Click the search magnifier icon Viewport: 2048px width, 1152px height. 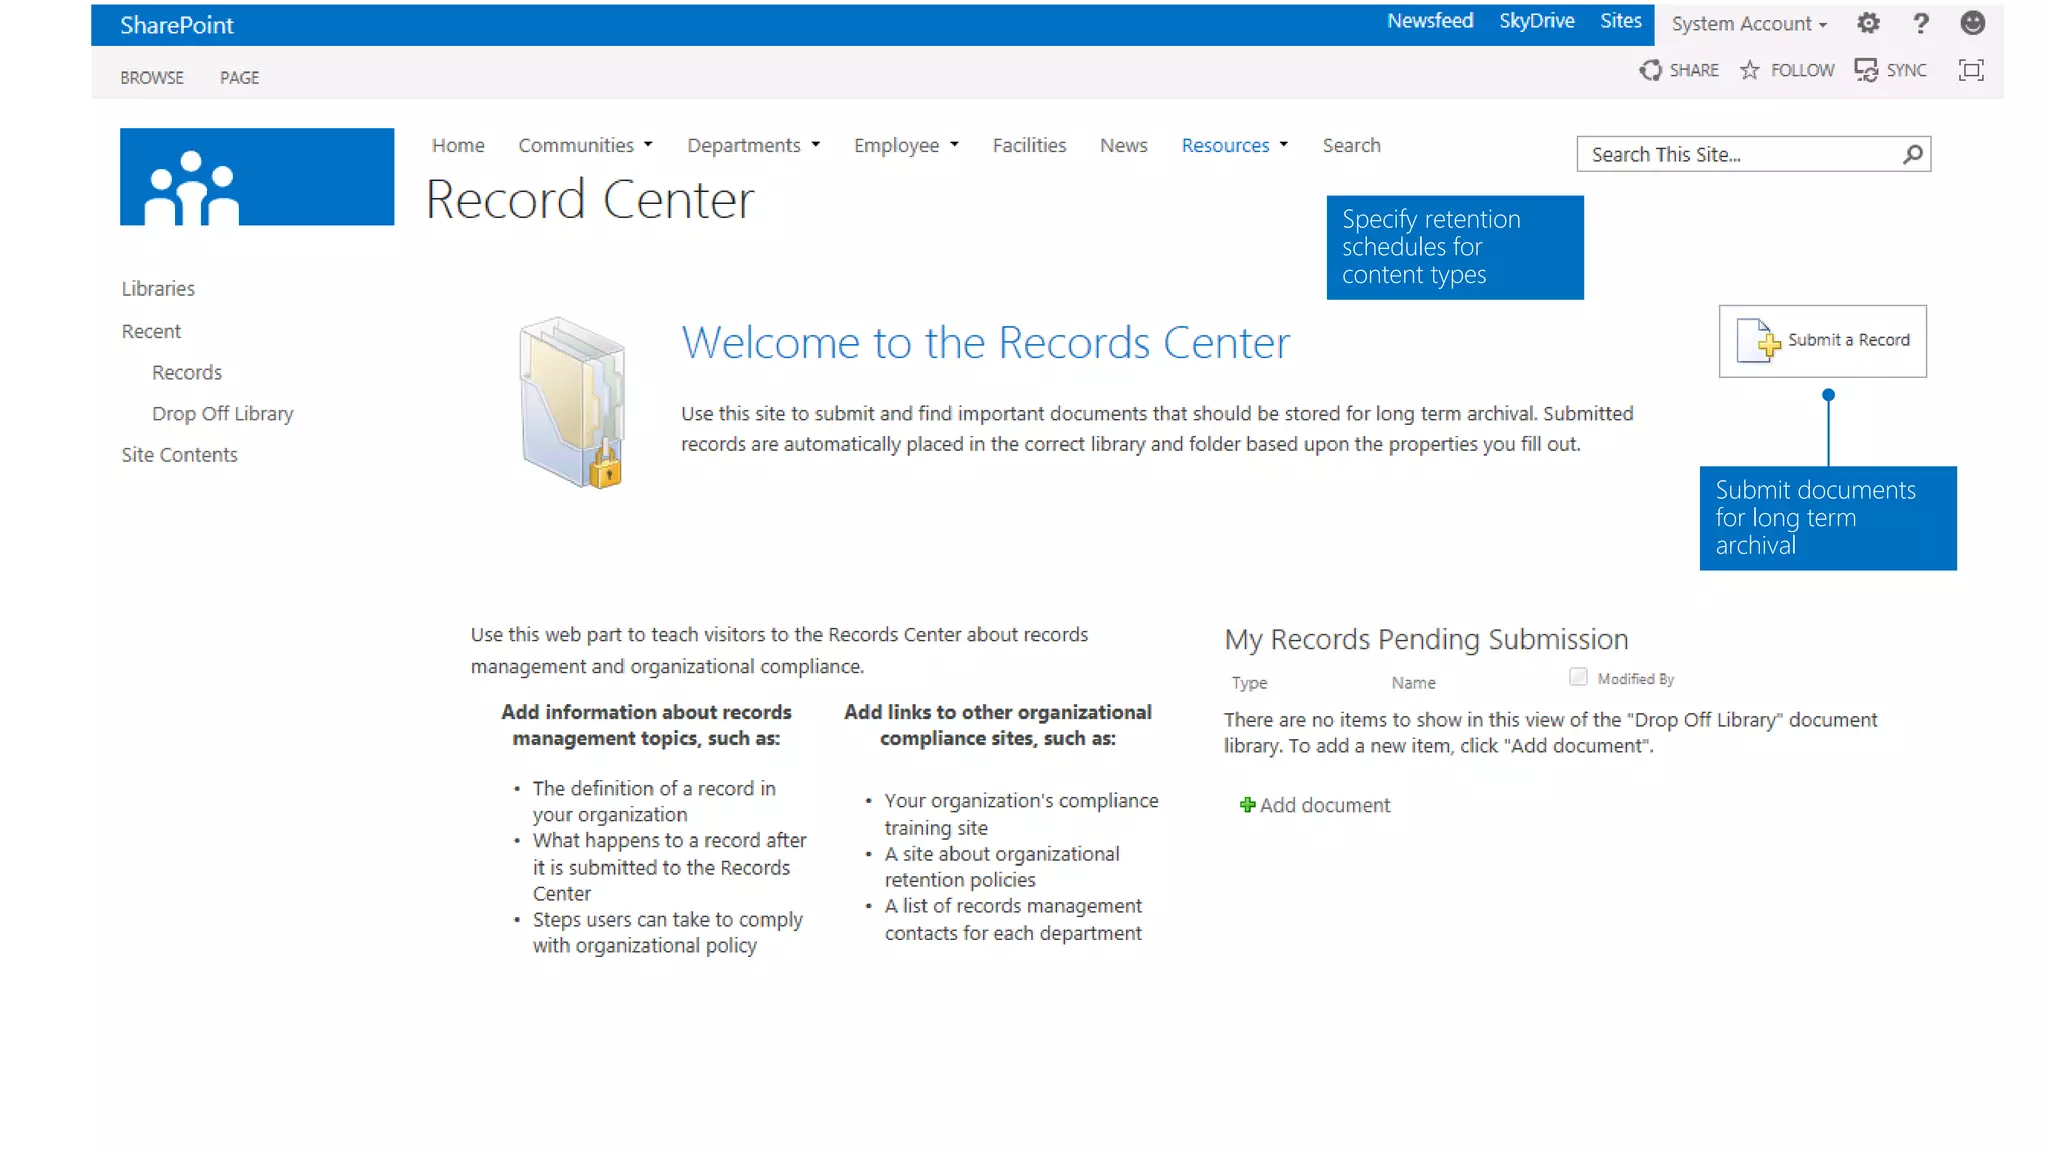point(1912,154)
